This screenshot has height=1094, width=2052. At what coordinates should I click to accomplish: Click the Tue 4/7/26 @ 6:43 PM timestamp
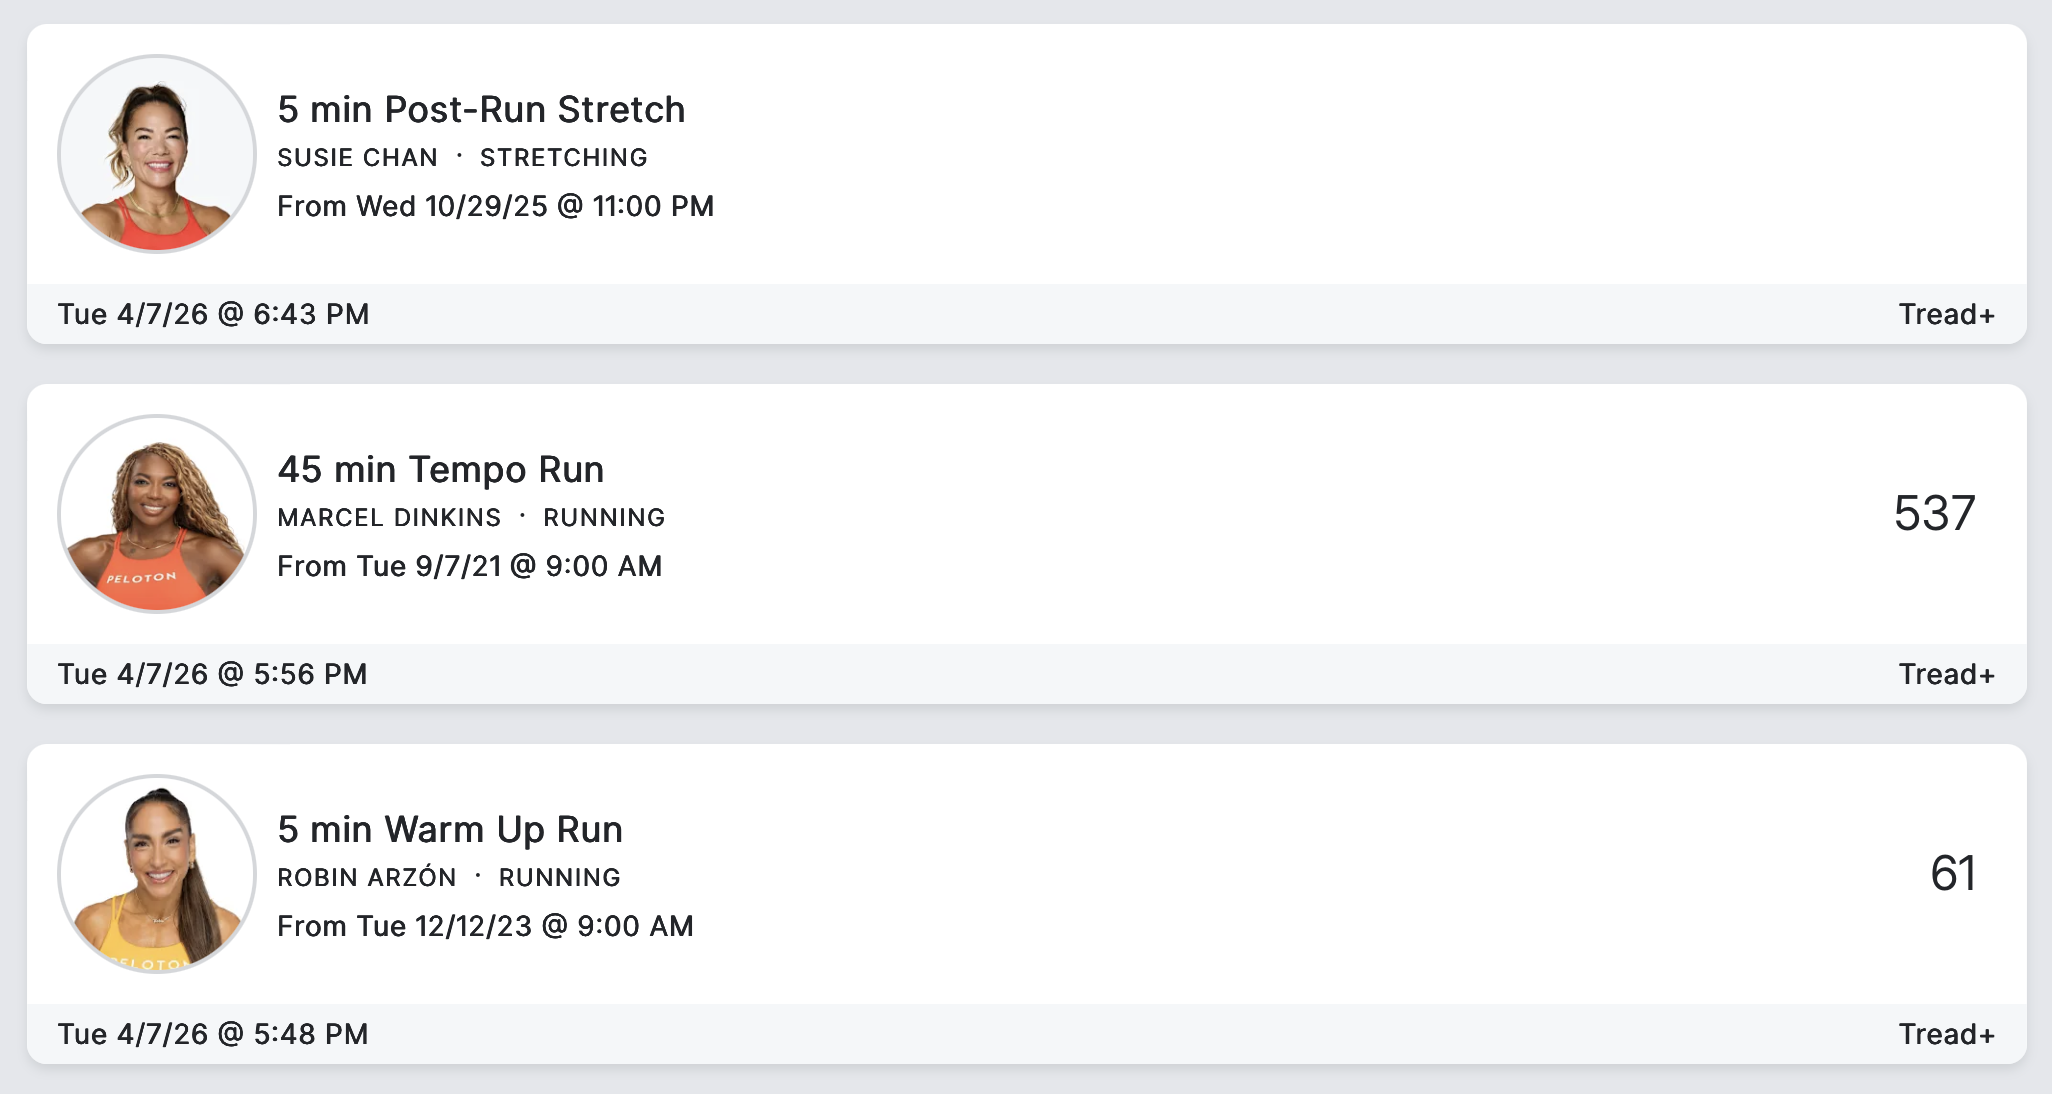(213, 314)
